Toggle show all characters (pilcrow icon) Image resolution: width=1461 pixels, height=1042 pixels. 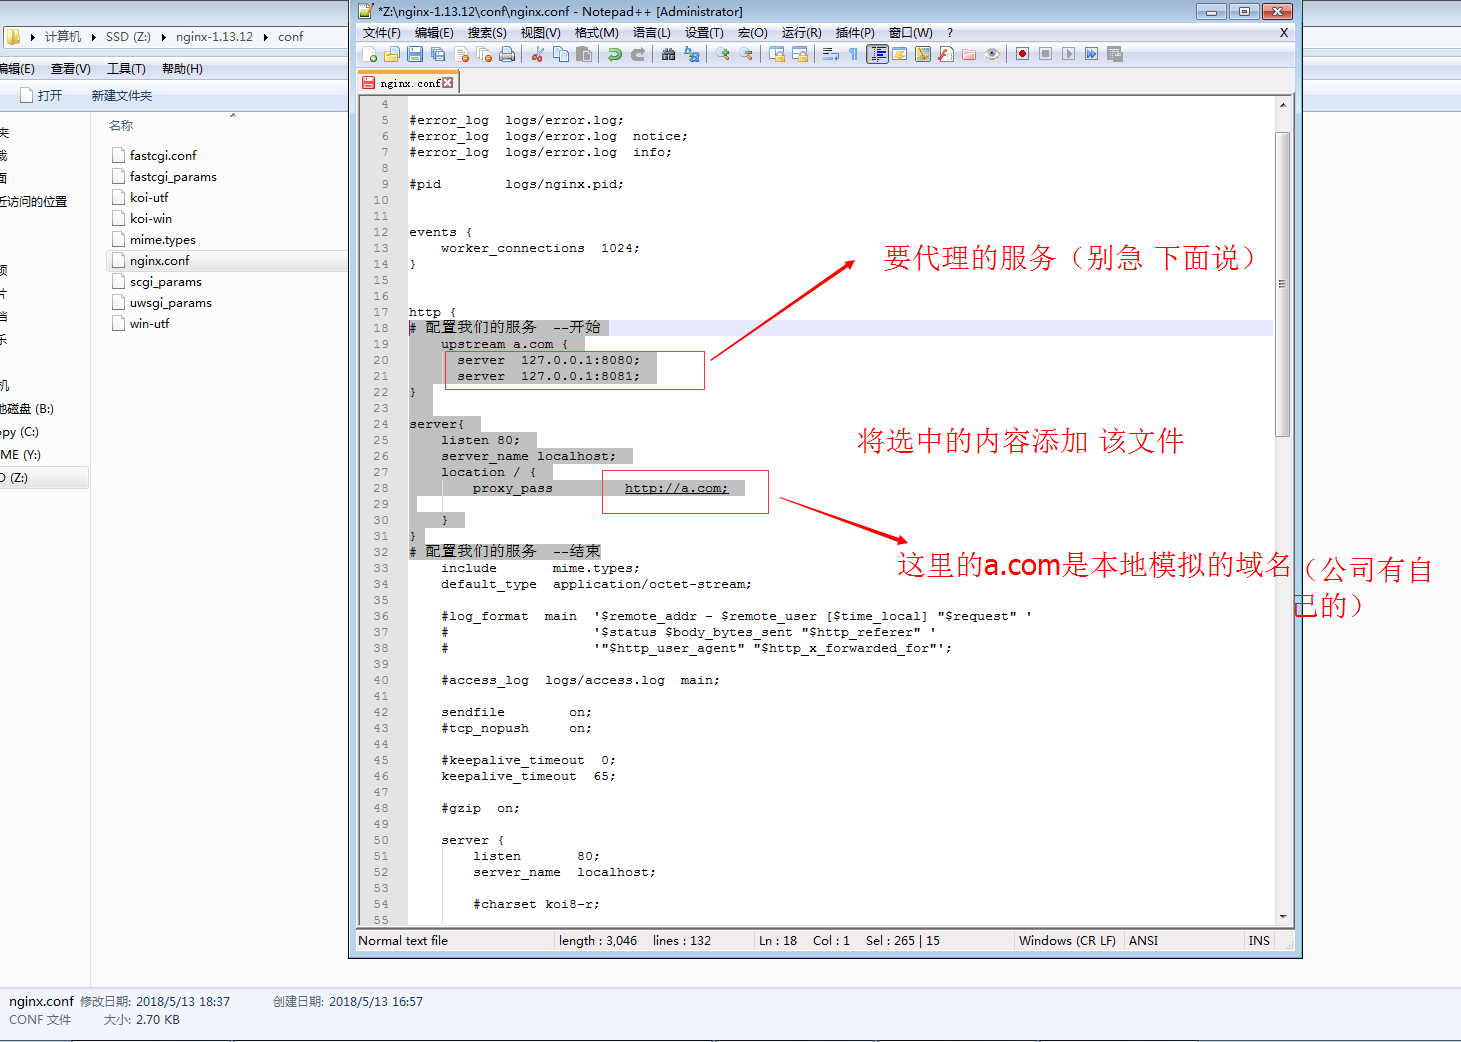pos(853,54)
